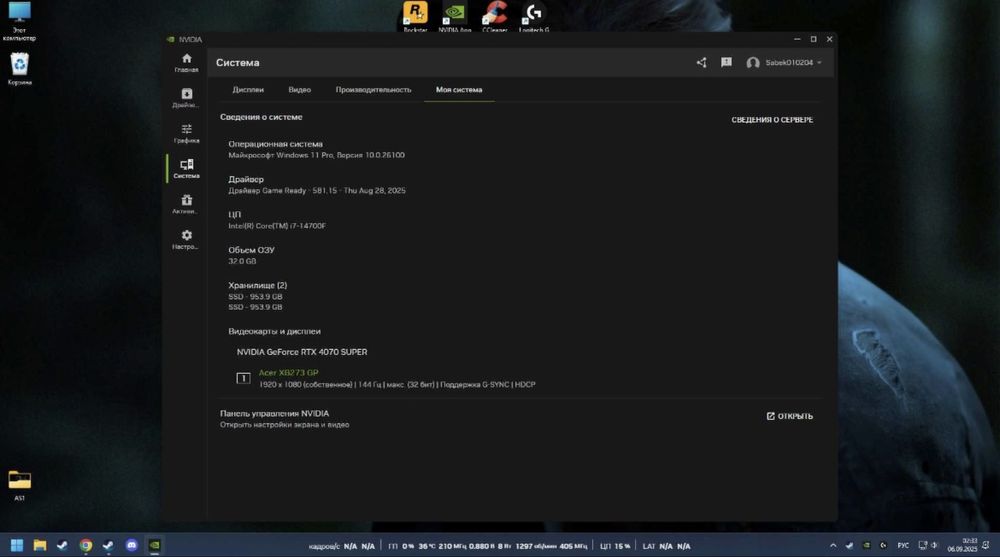Click the кадров/с N/A overlay reading
Screen dimensions: 1000x557
pos(342,546)
